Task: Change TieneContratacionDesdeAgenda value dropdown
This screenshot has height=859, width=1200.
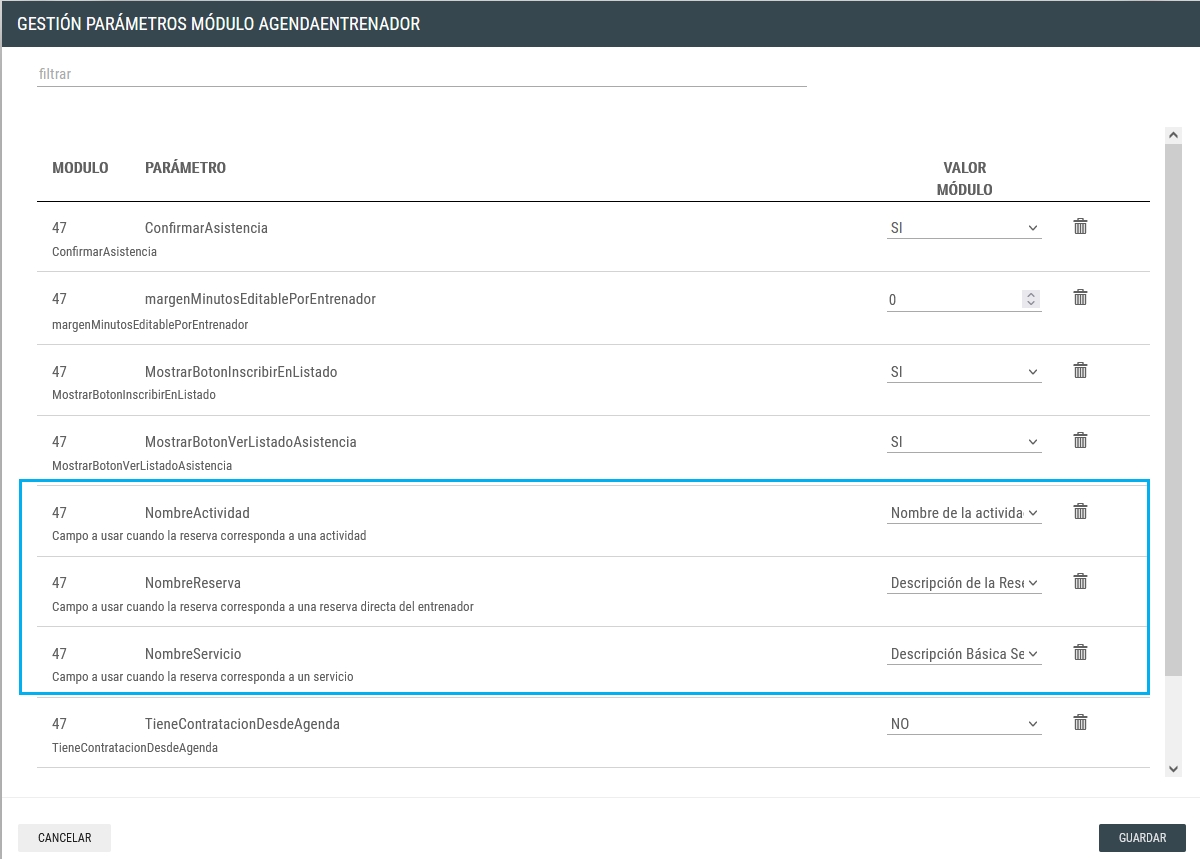Action: 964,724
